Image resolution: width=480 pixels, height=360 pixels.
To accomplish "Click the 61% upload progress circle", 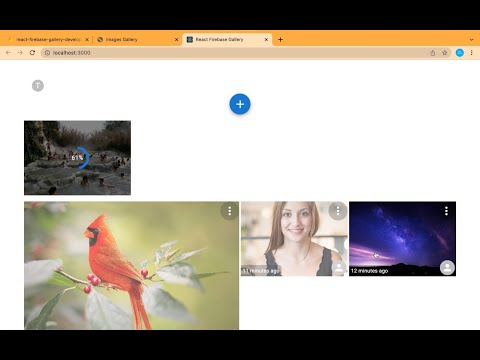I will [78, 158].
